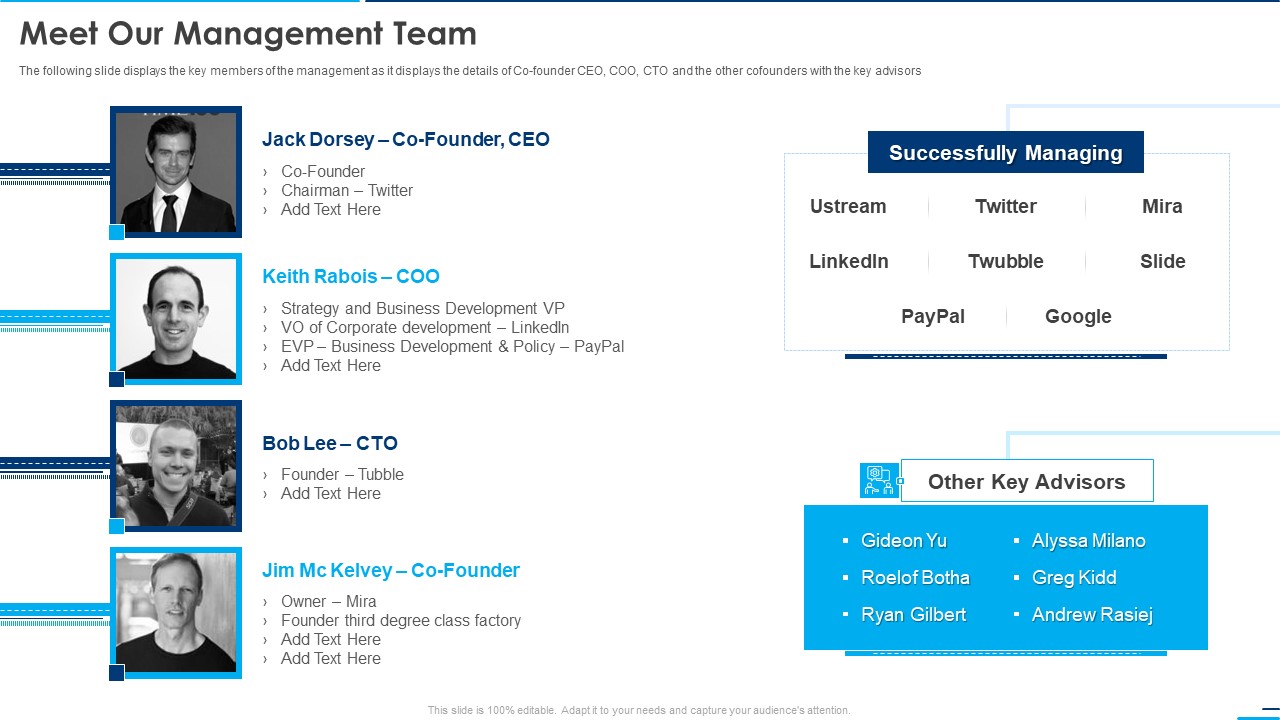Click Add Text Here under Bob Lee
This screenshot has height=720, width=1280.
point(331,493)
